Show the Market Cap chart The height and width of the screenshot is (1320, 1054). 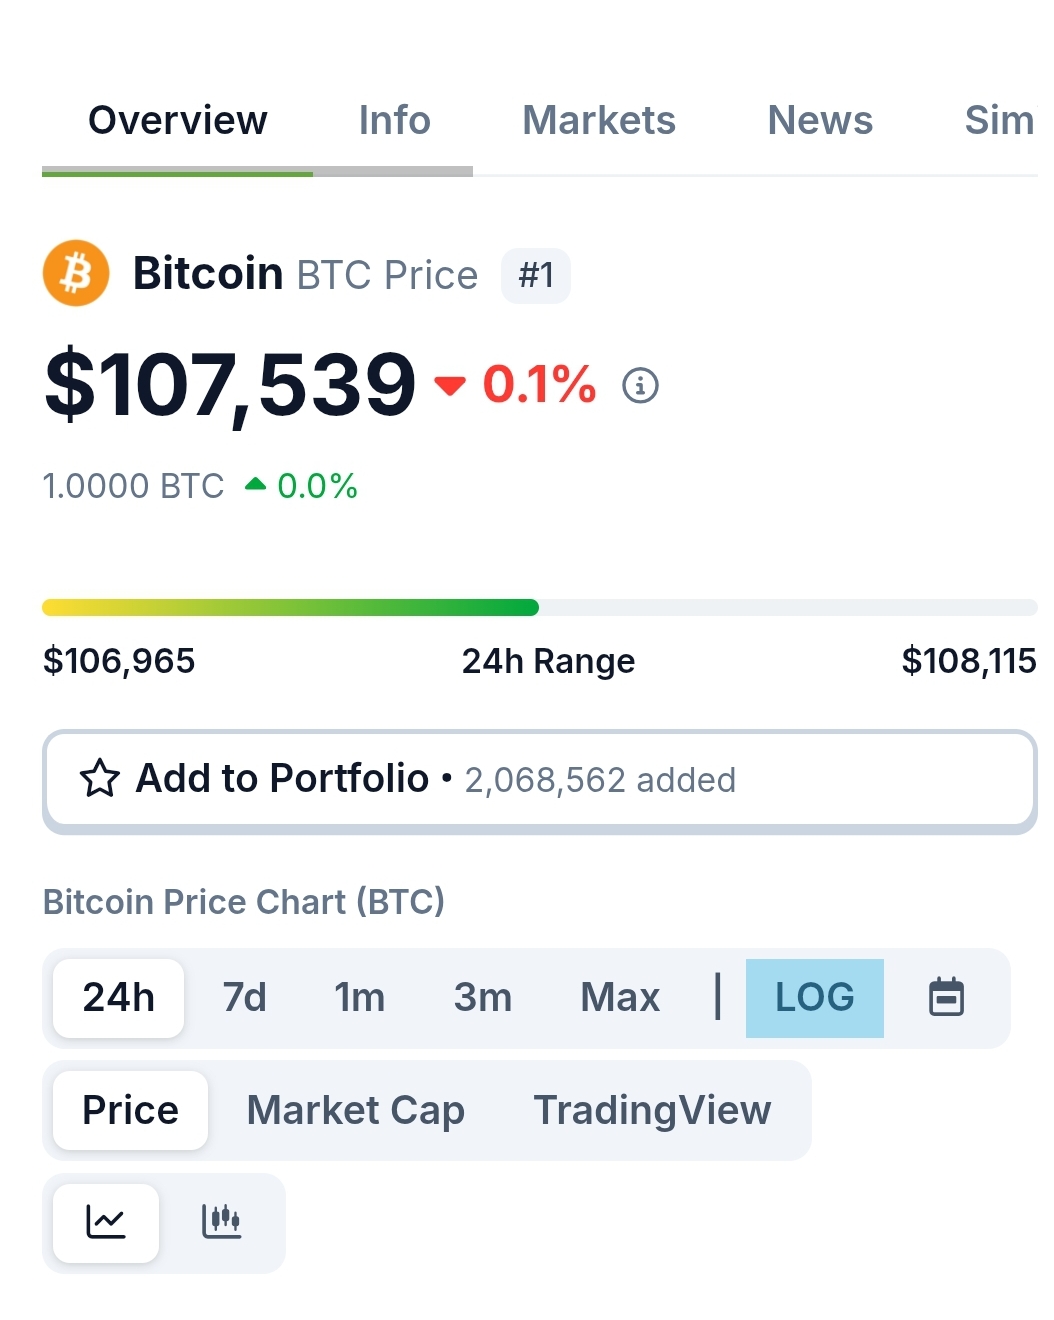356,1110
